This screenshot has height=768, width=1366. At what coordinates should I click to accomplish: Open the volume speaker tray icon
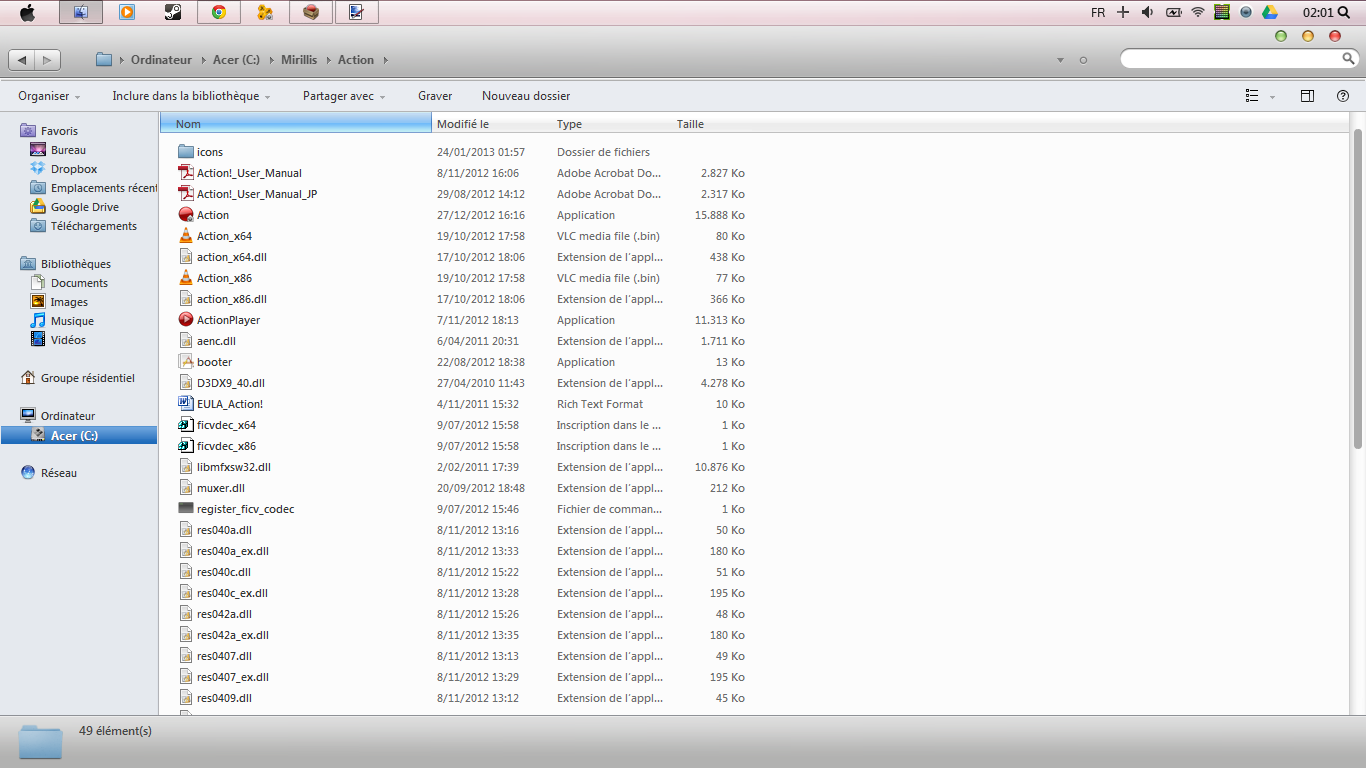(x=1147, y=12)
